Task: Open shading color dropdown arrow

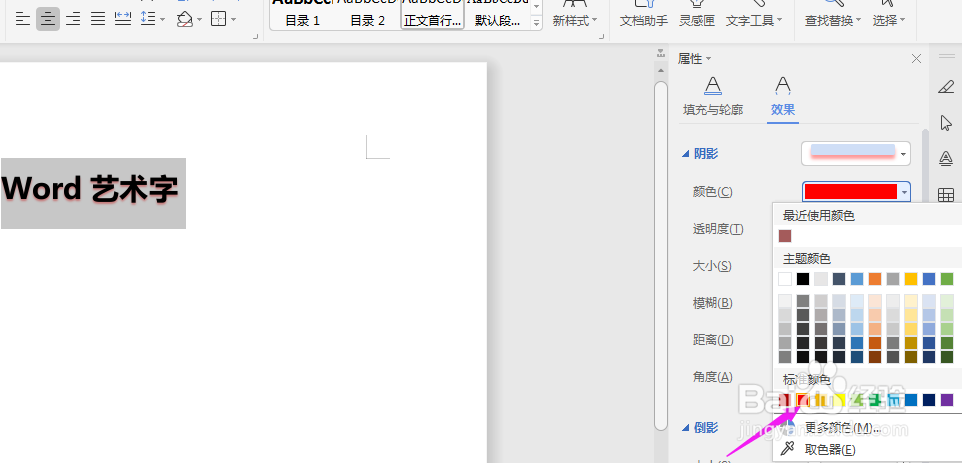Action: 199,20
